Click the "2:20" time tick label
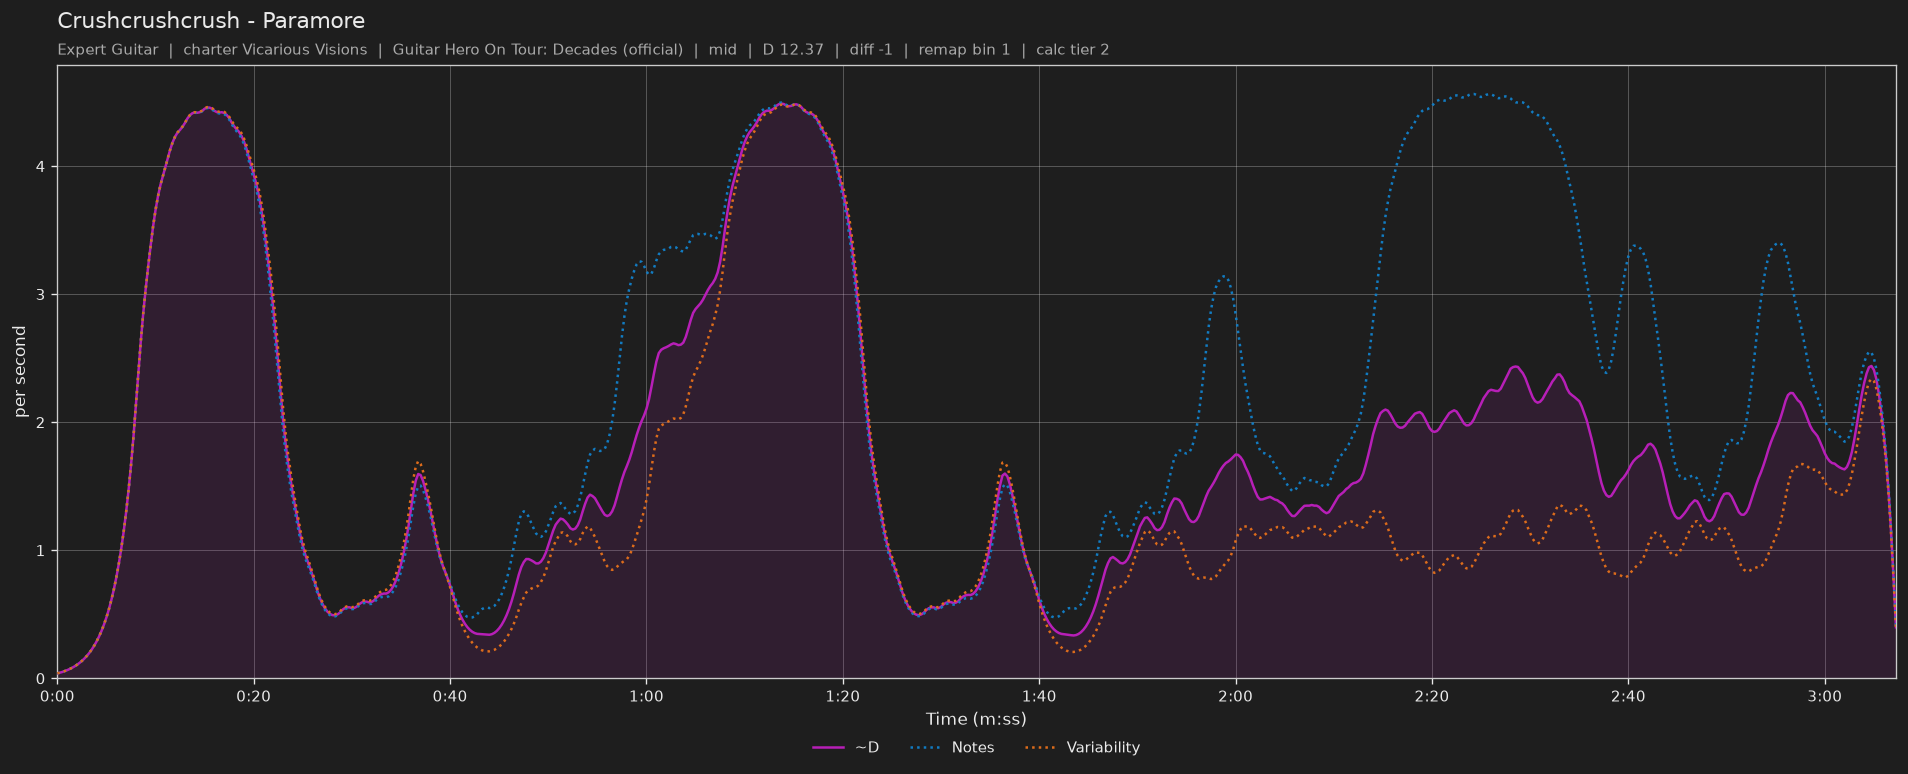The width and height of the screenshot is (1908, 774). [x=1432, y=697]
